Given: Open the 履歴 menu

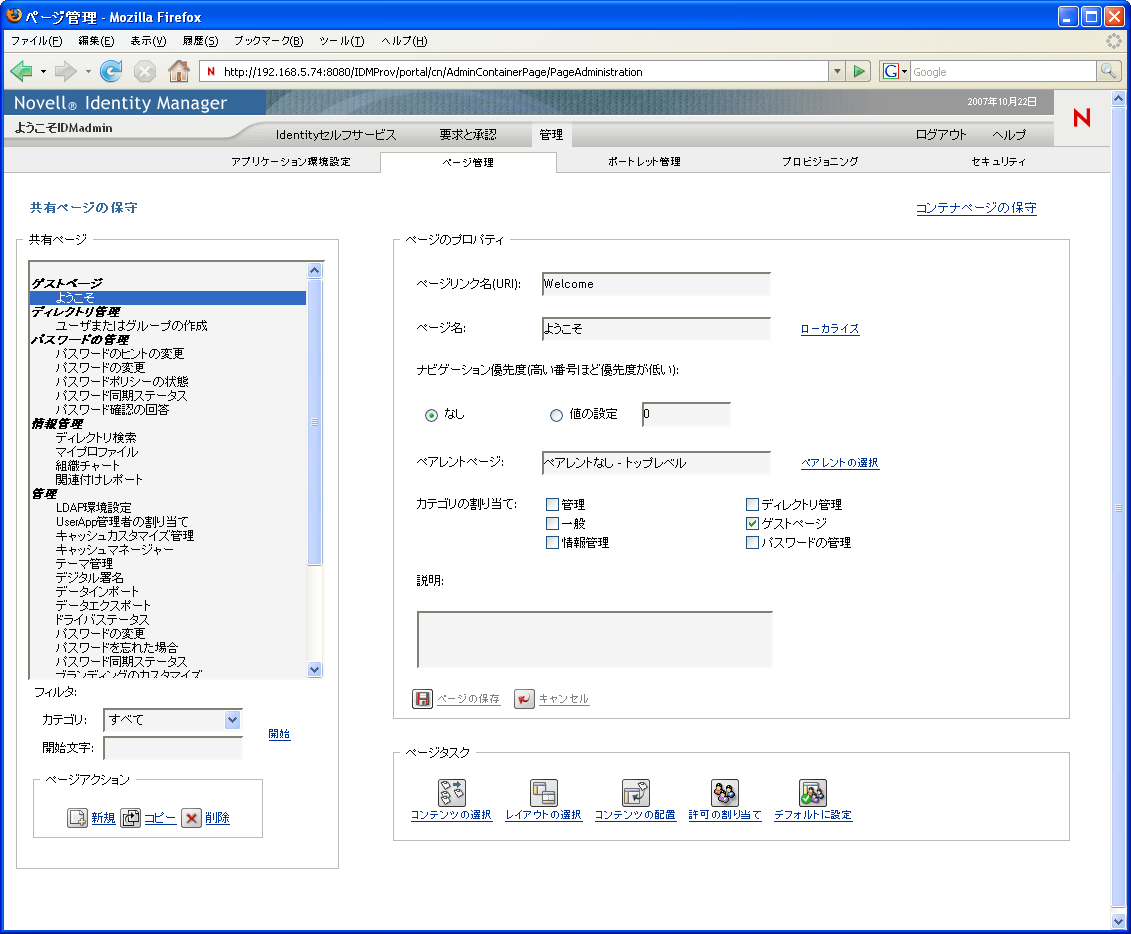Looking at the screenshot, I should (x=200, y=41).
